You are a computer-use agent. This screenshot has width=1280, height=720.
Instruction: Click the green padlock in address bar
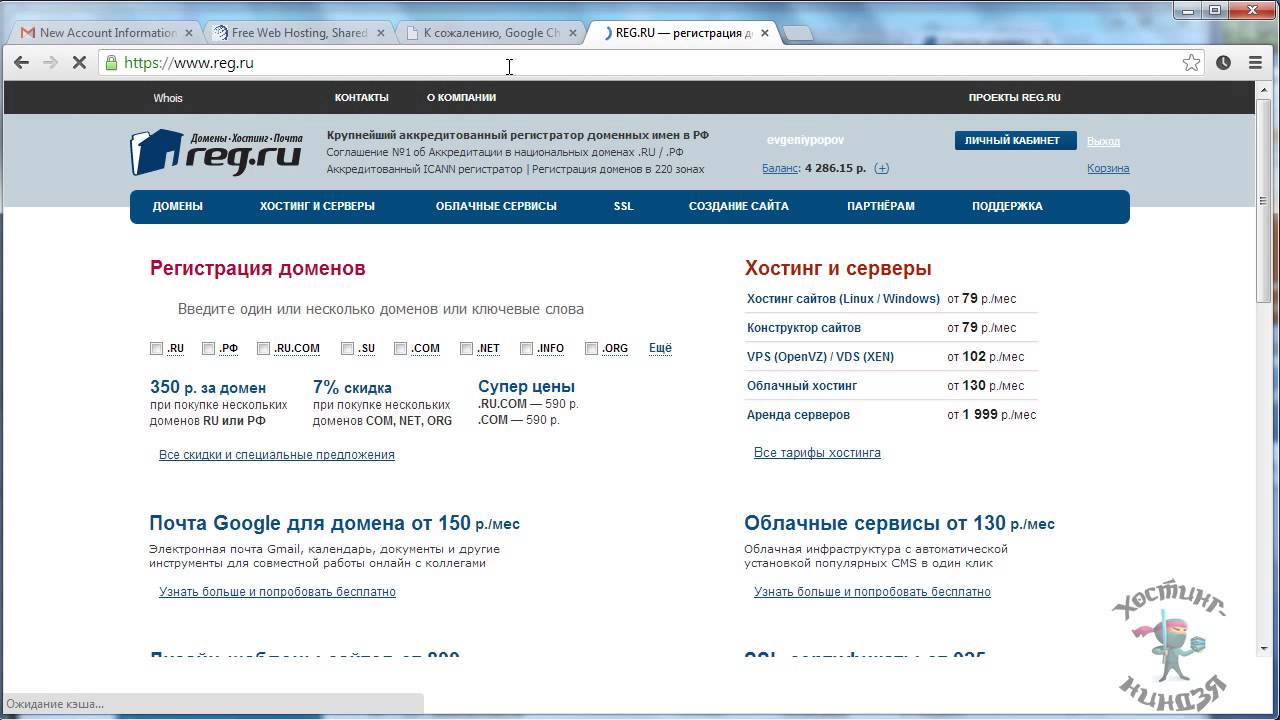[109, 62]
